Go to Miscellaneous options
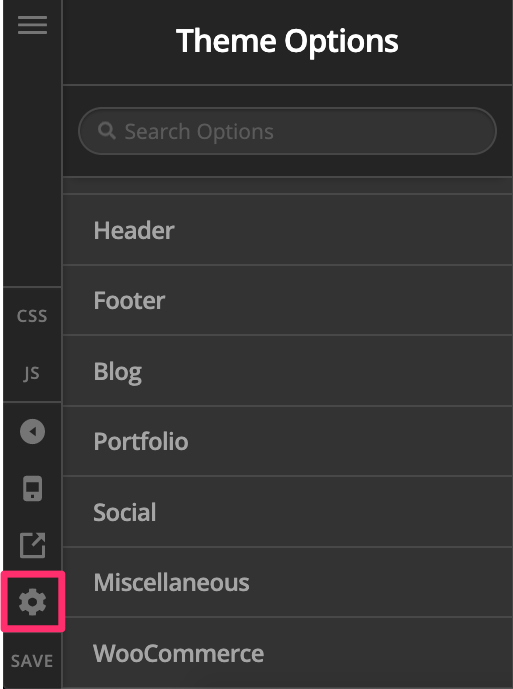 287,582
